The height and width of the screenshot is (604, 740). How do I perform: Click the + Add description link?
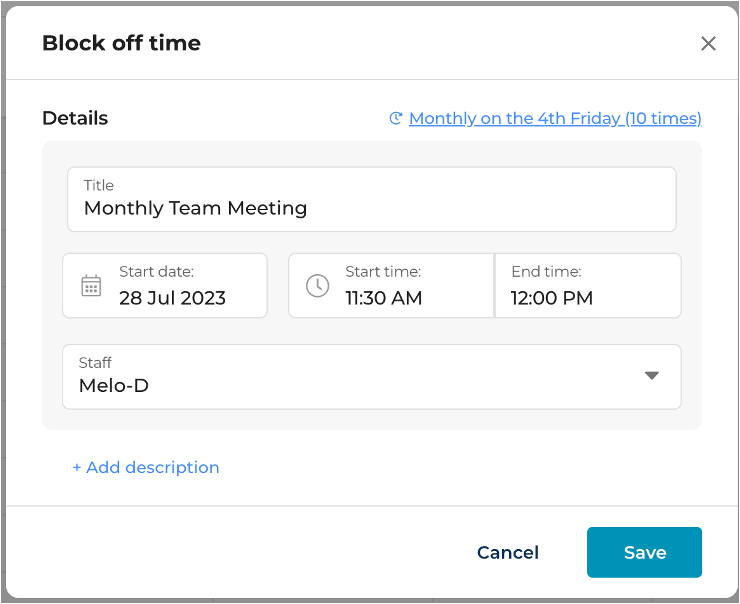point(146,467)
